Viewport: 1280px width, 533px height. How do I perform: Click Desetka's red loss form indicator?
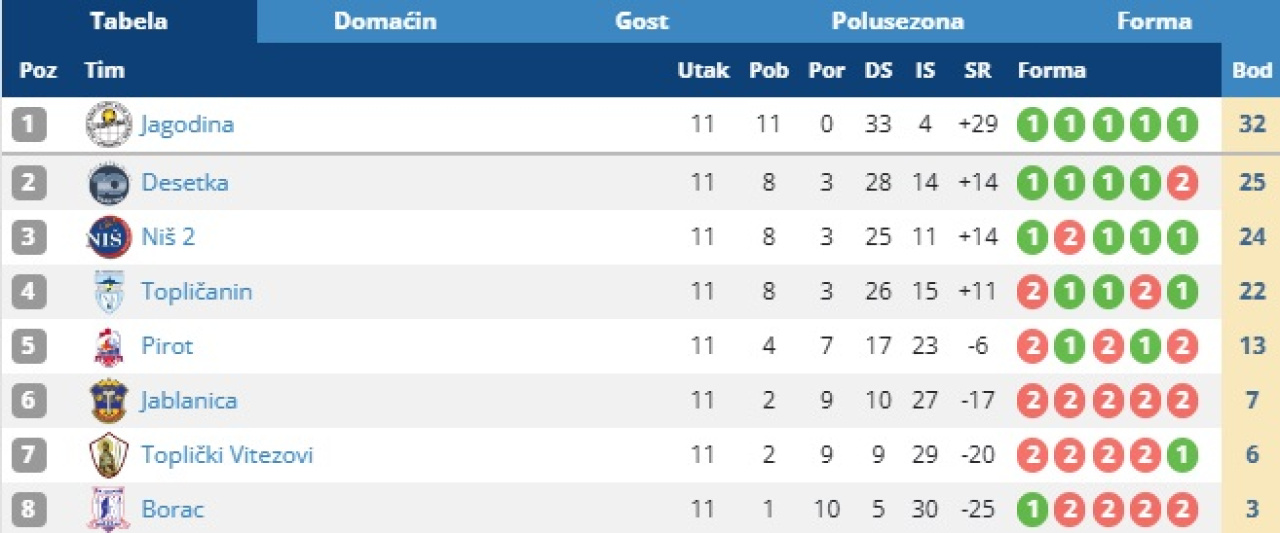pos(1182,183)
